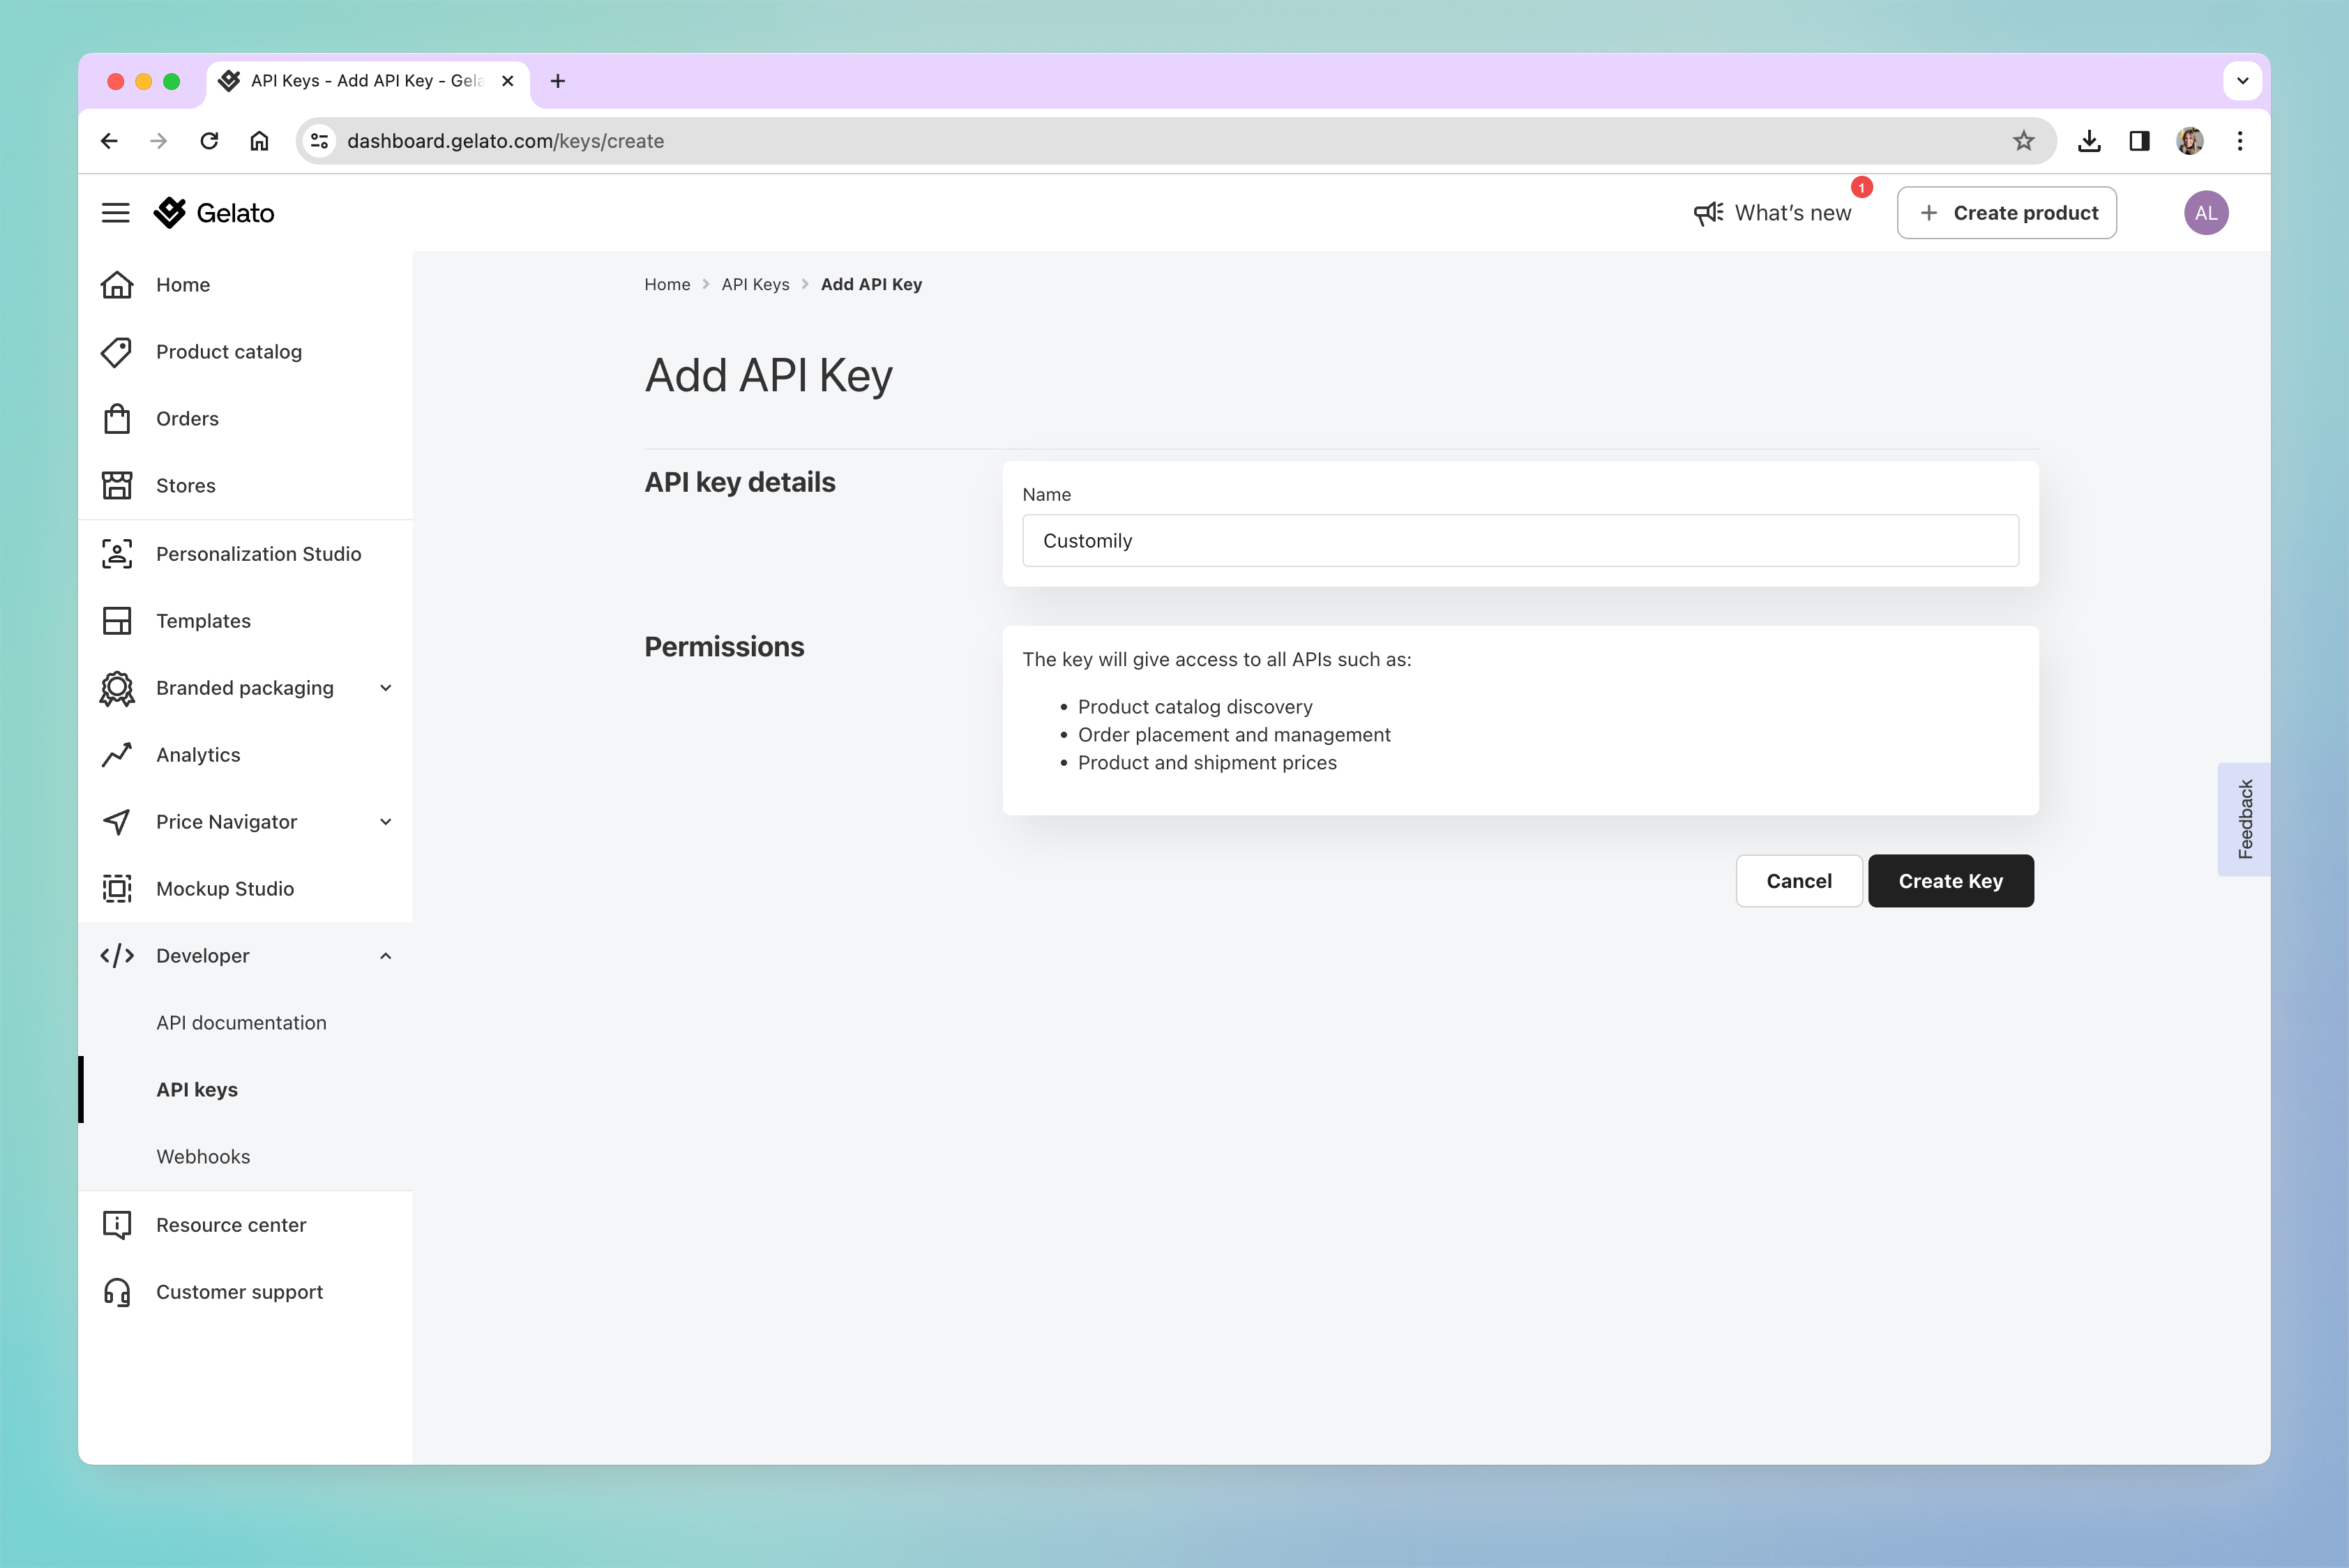Open the AL account avatar menu
2349x1568 pixels.
2206,212
